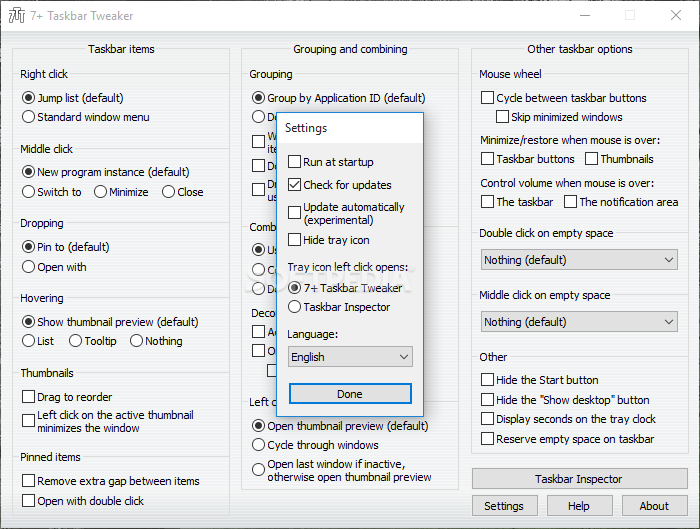This screenshot has height=529, width=700.
Task: Enable Update automatically (experimental)
Action: (x=294, y=212)
